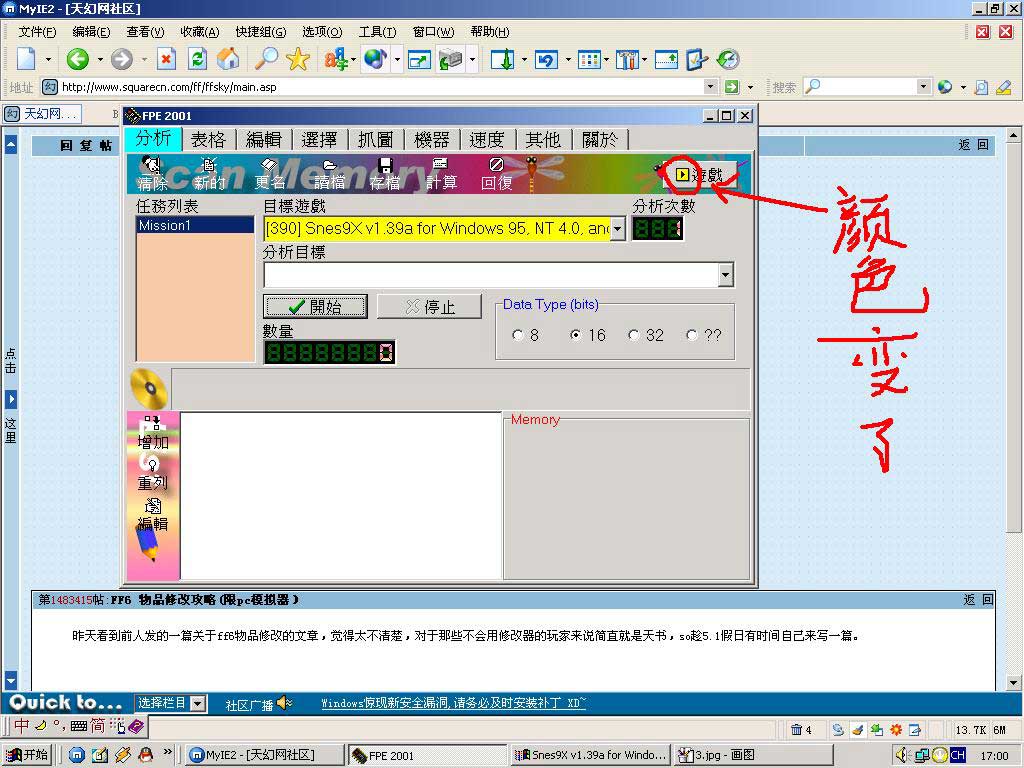Click the green Go arrow beside address bar
1024x768 pixels.
[732, 87]
